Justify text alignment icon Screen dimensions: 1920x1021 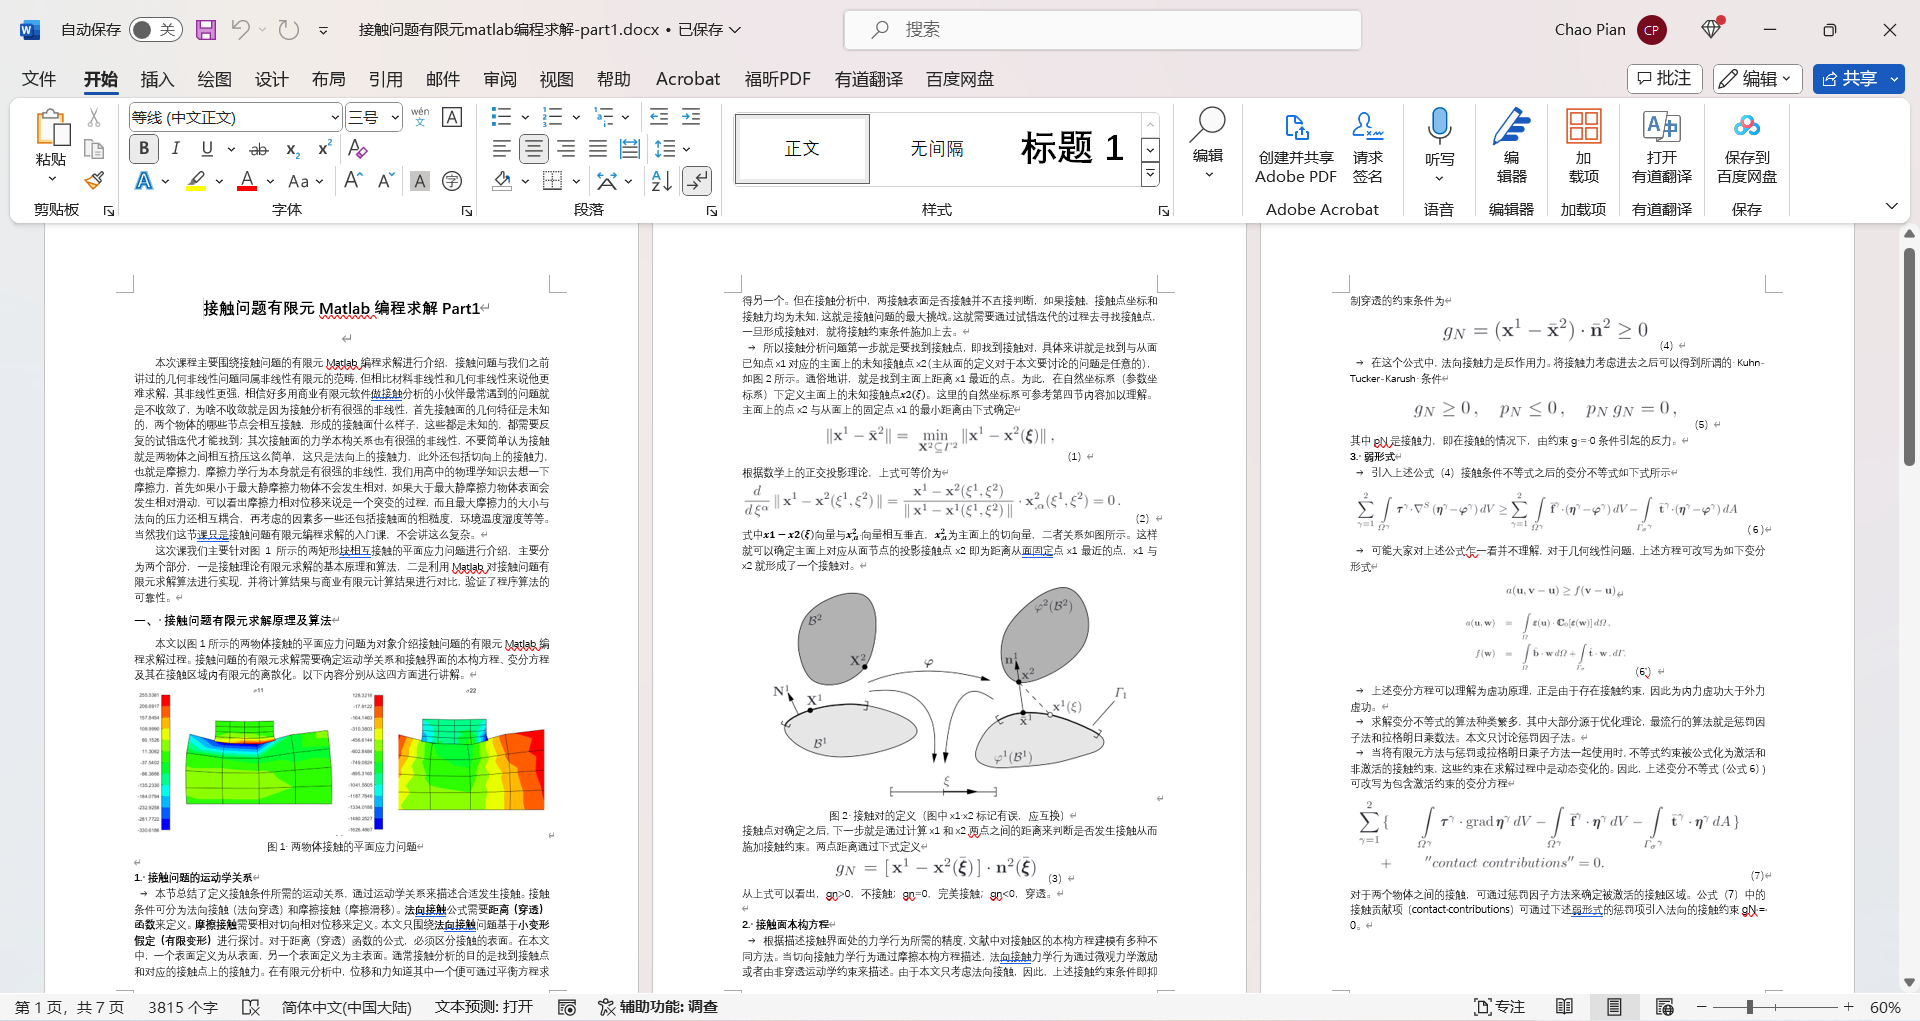tap(598, 149)
